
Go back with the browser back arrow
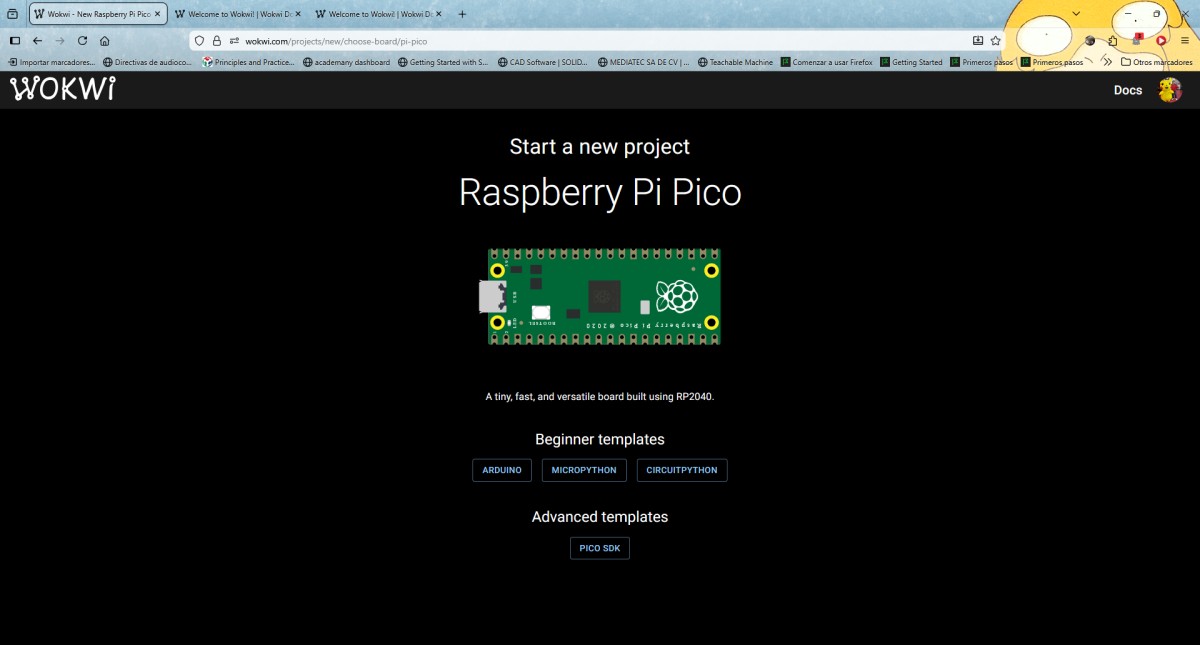[37, 41]
